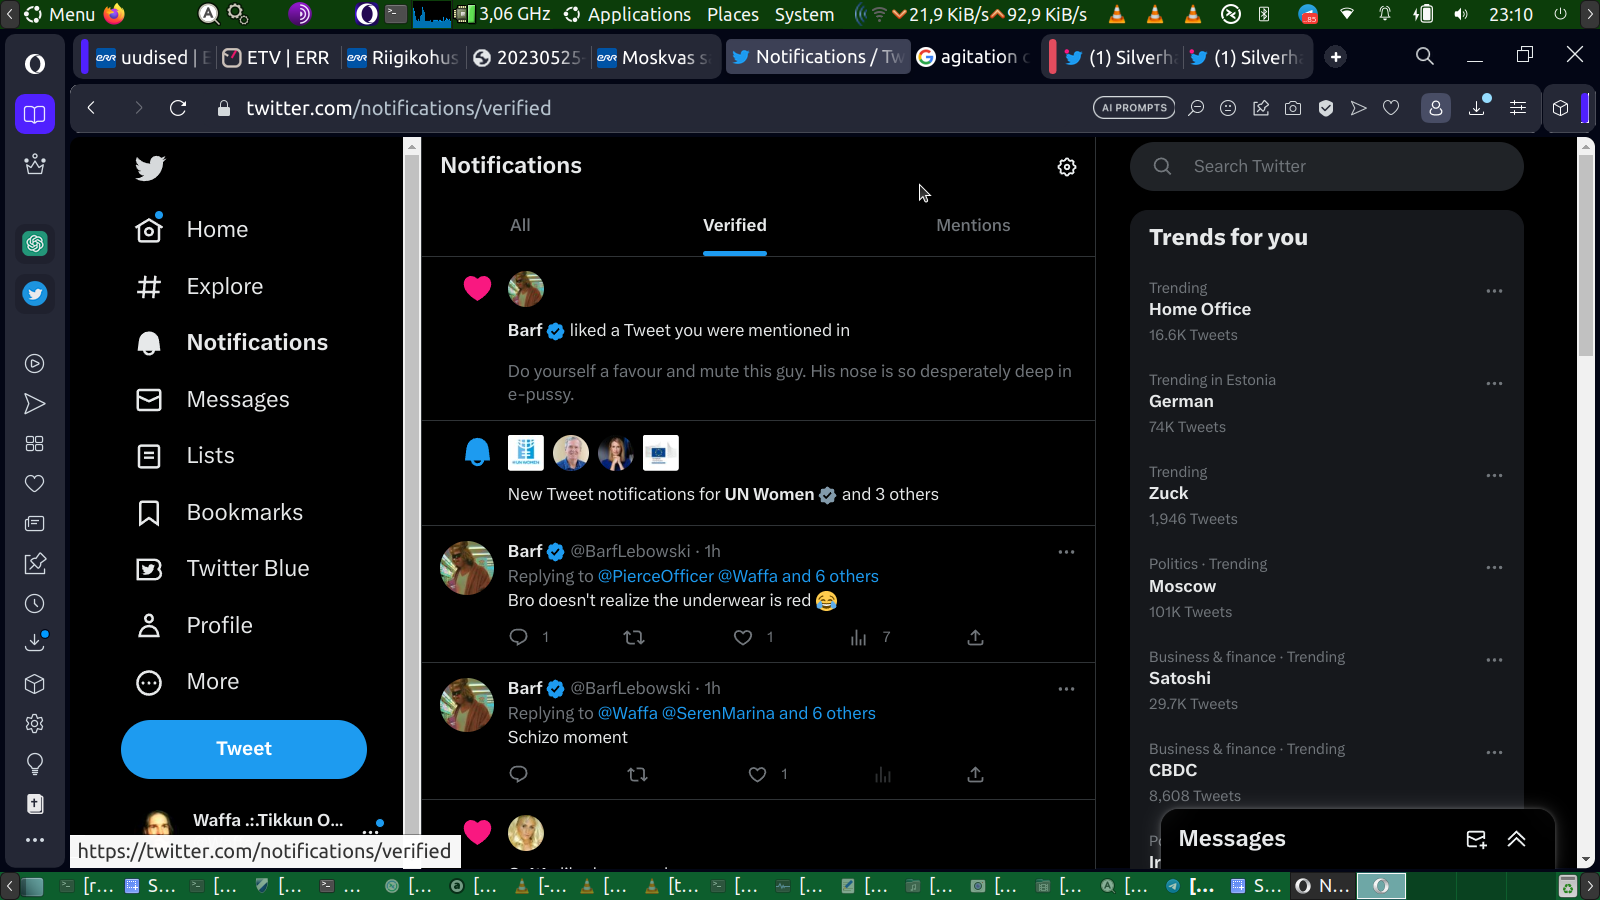Open Opera downloads from the address bar
The image size is (1600, 900).
pos(1477,108)
